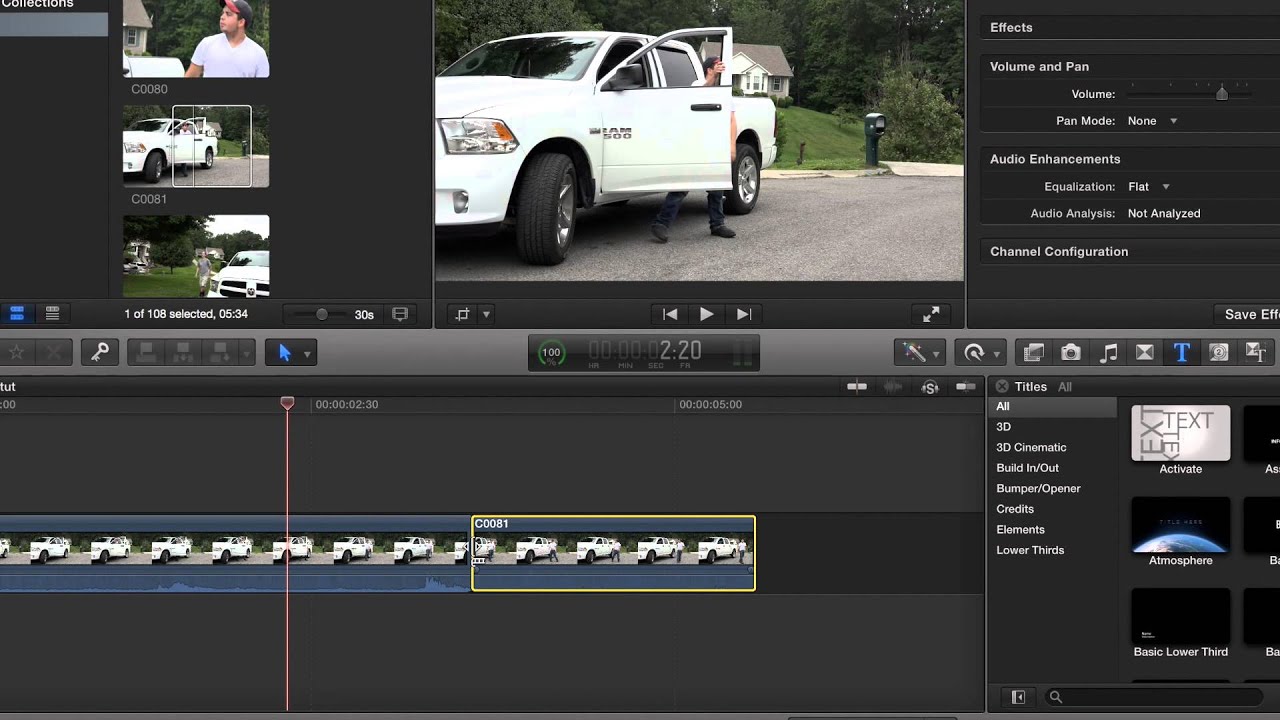1280x720 pixels.
Task: Select the All titles category
Action: point(1052,407)
